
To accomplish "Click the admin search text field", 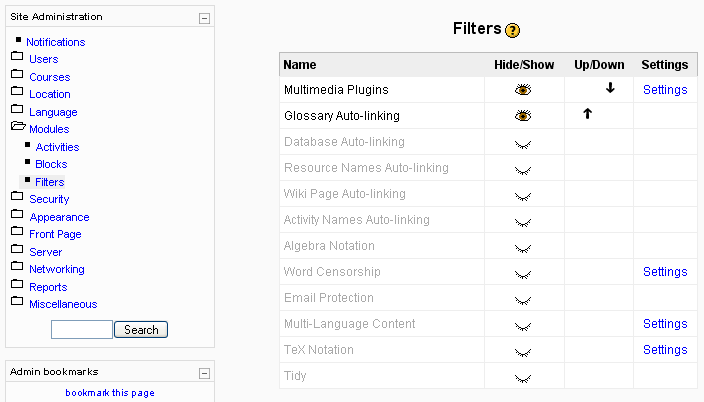I will coord(82,330).
